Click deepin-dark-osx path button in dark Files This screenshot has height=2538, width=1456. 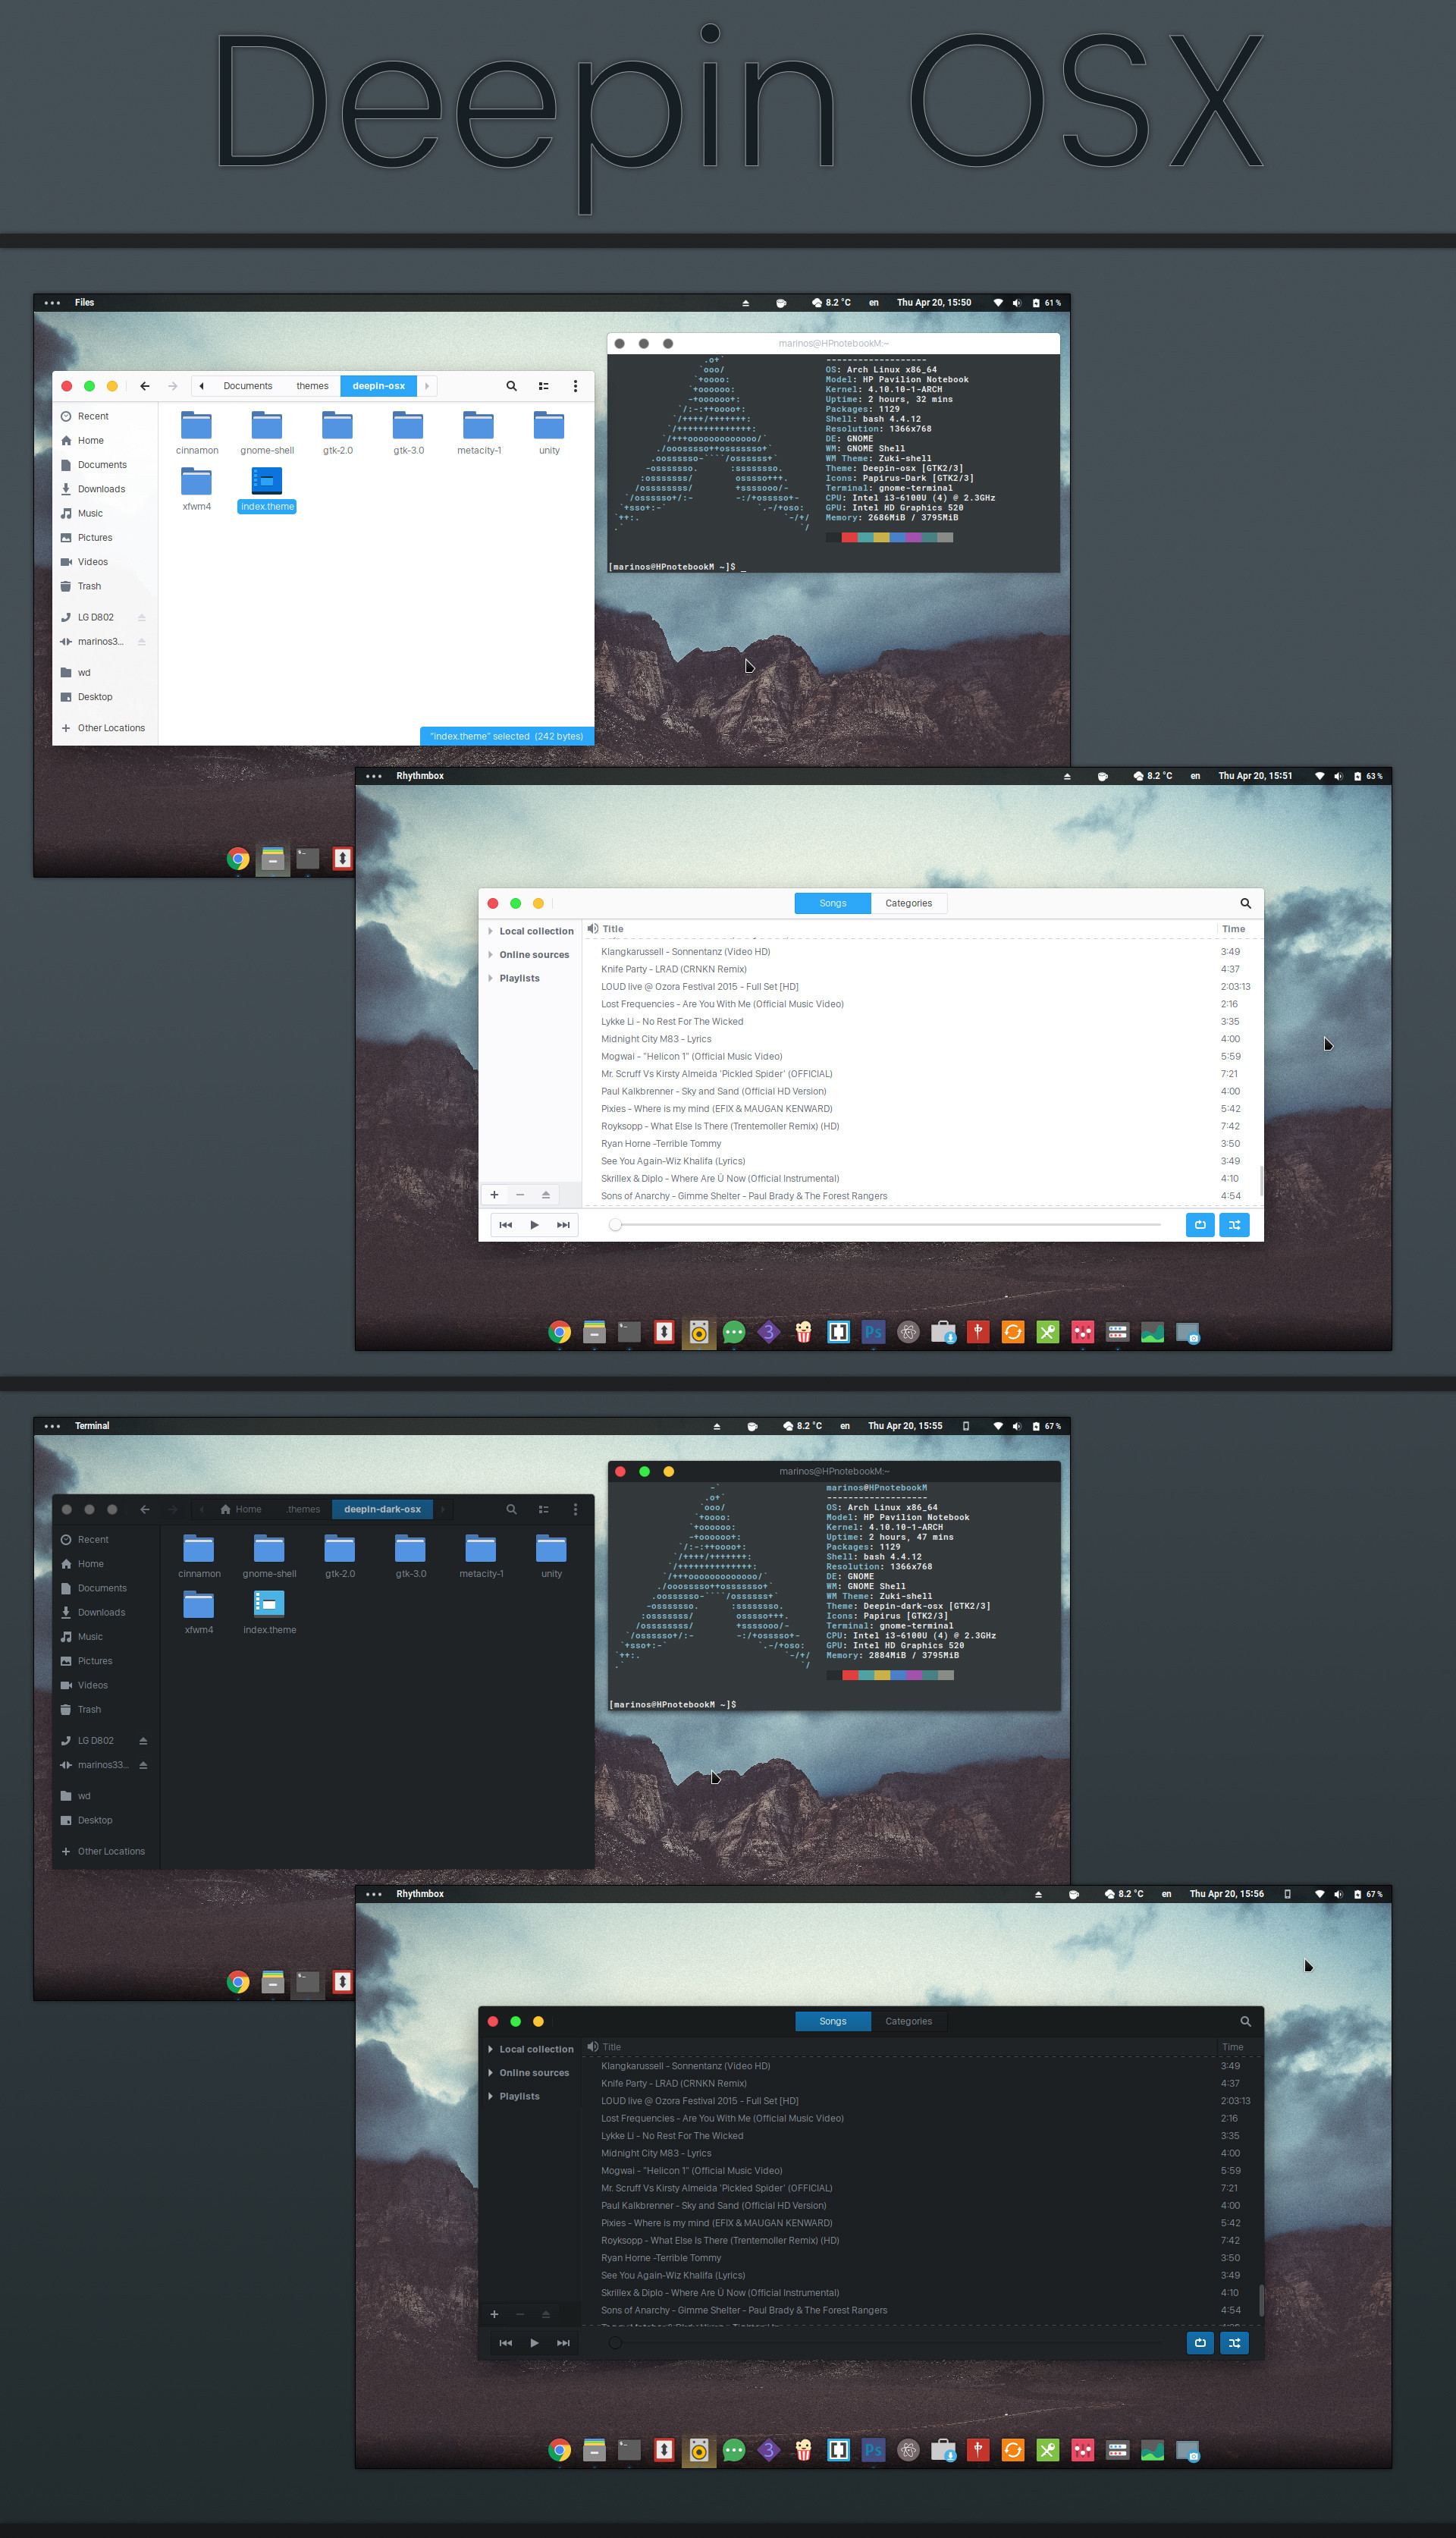pos(382,1510)
